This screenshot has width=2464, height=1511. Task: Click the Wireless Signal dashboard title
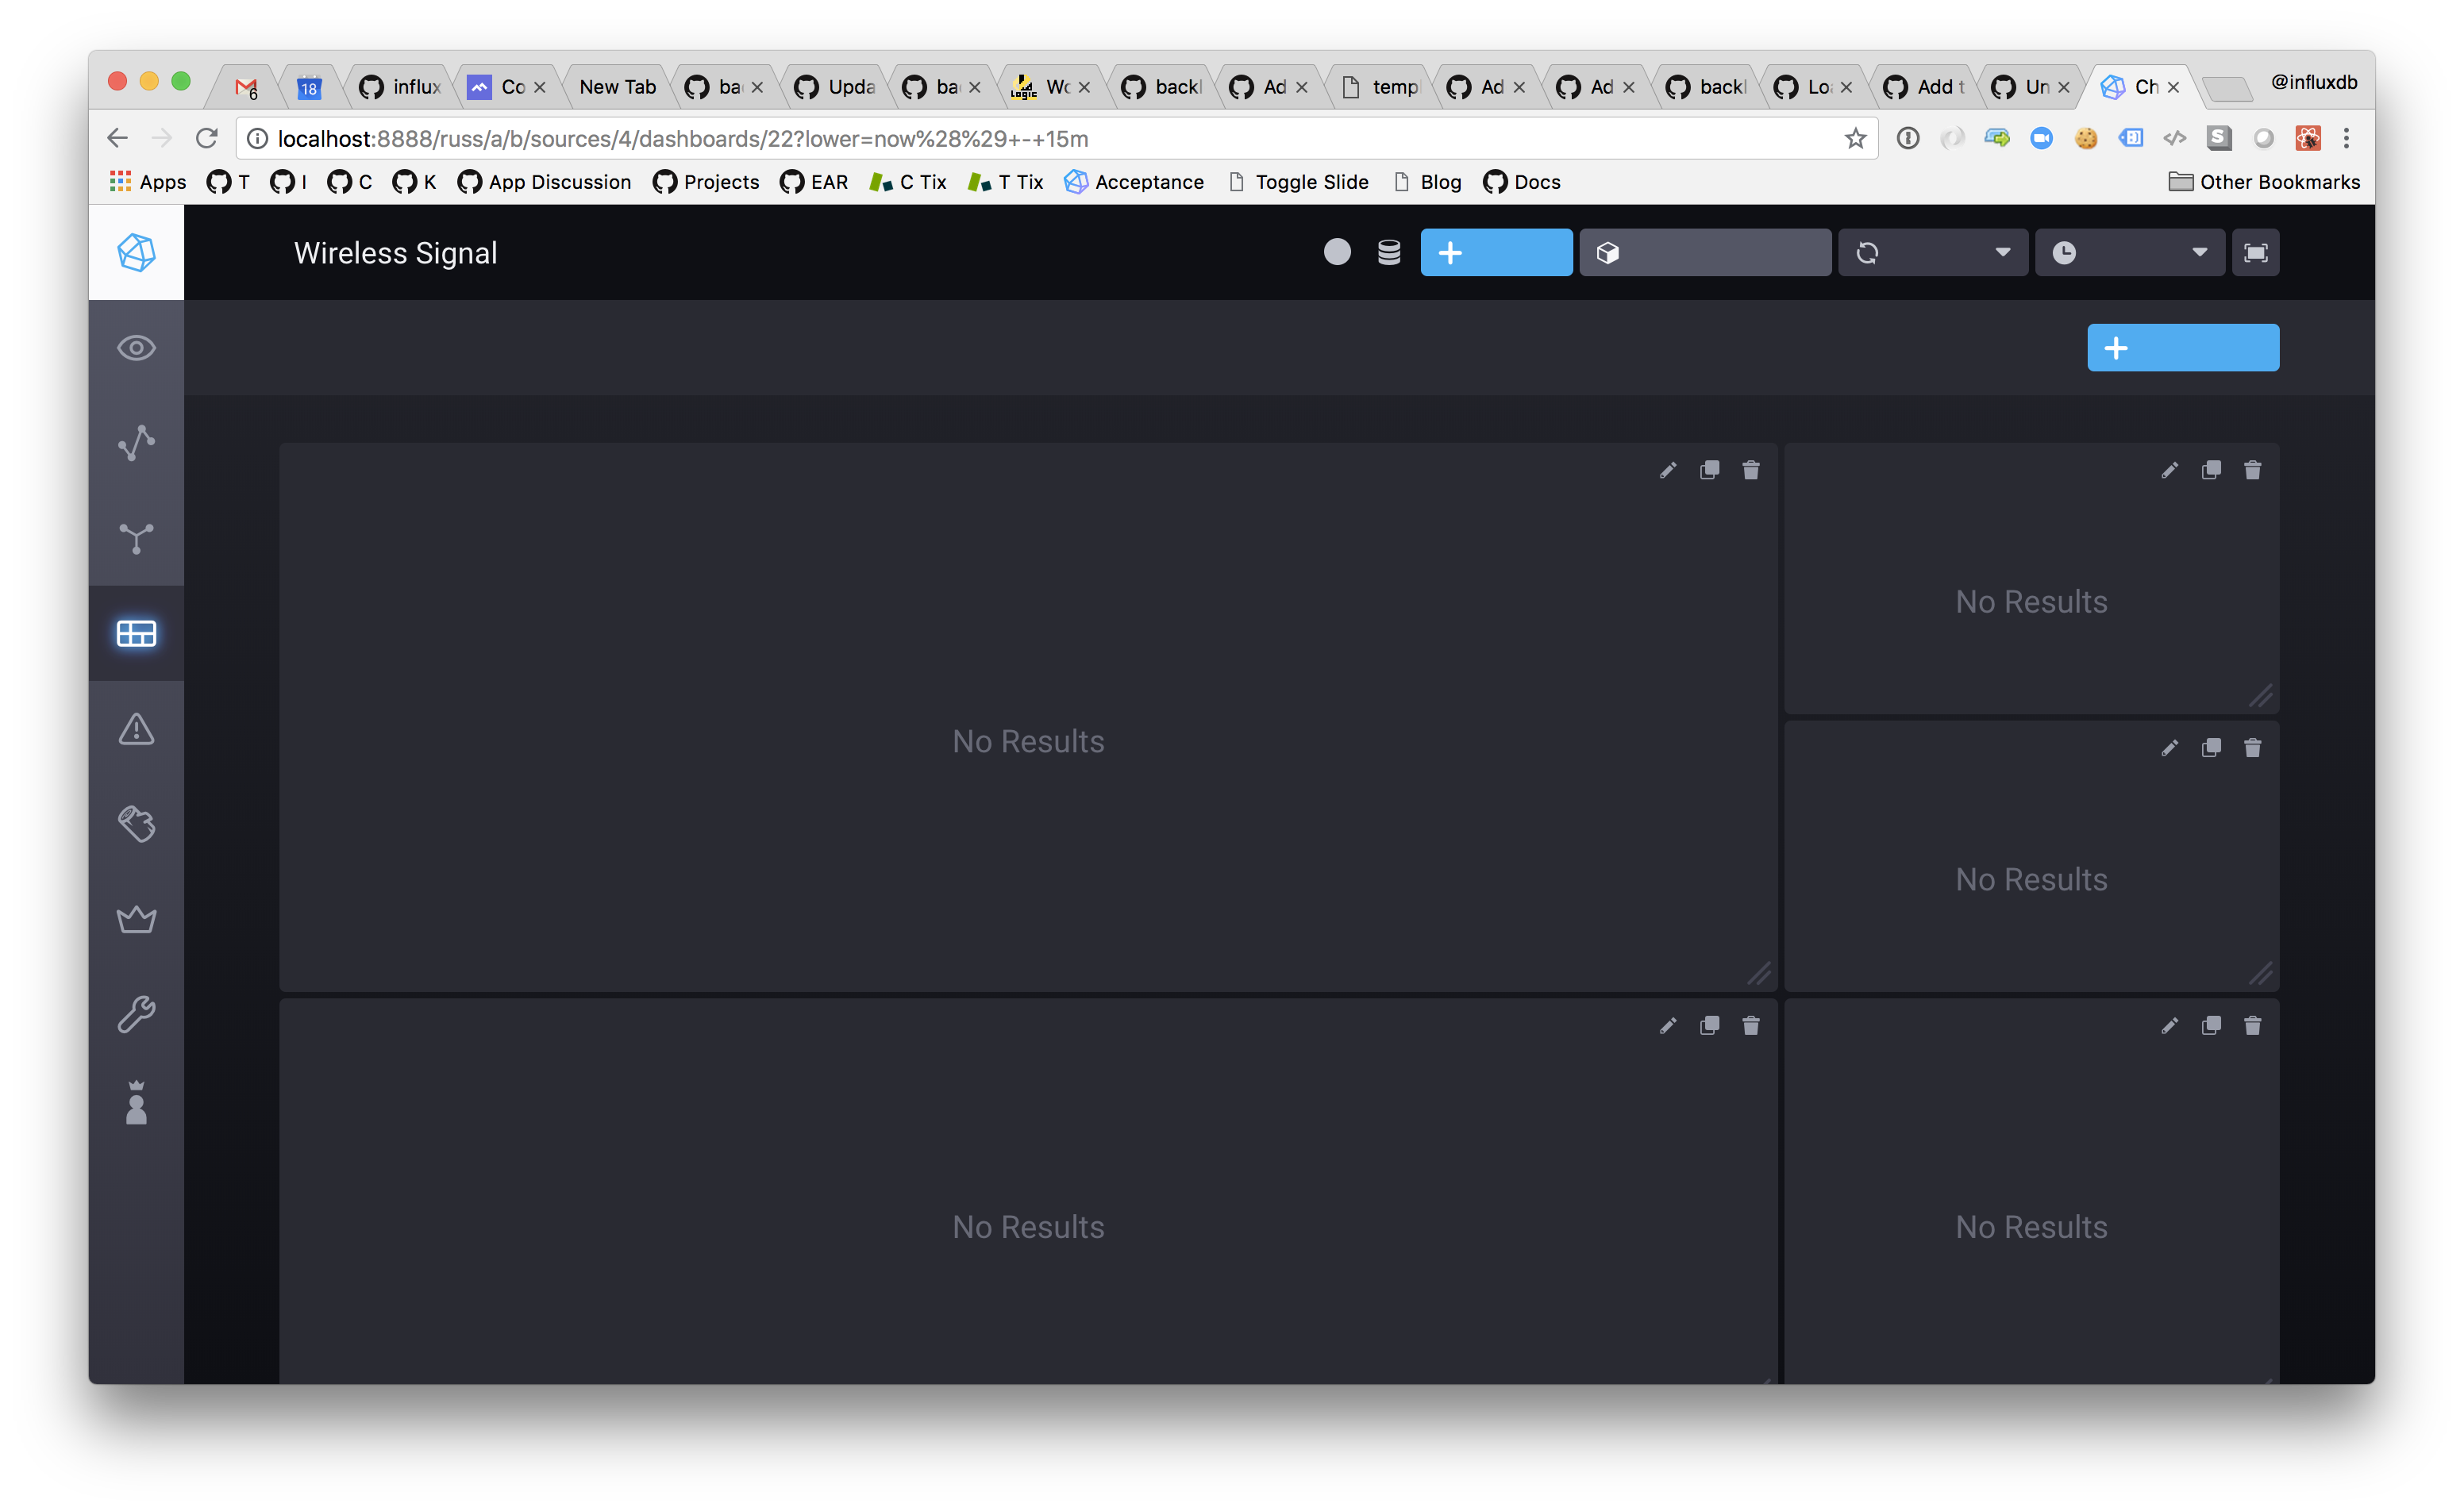(x=395, y=252)
